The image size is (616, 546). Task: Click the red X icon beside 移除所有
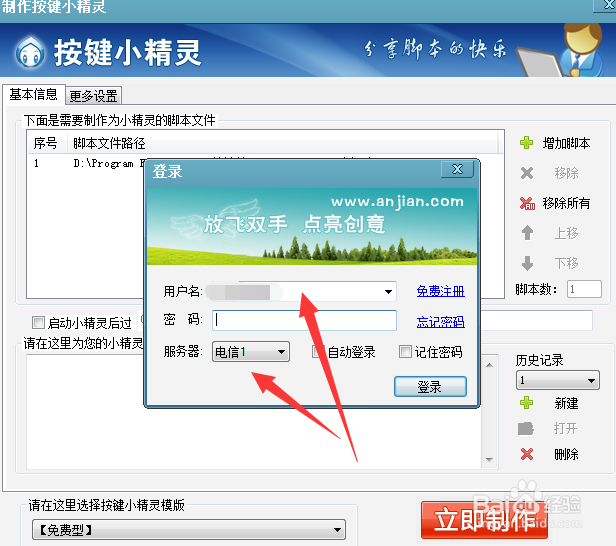point(527,203)
